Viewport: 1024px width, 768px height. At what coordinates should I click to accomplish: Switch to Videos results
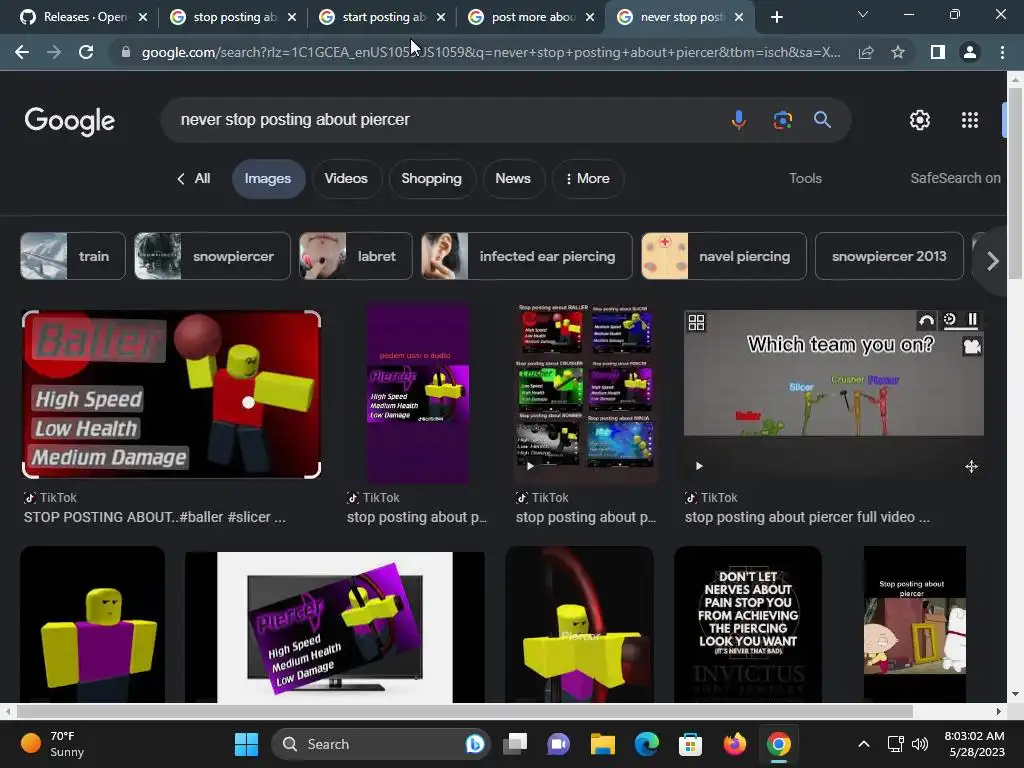(346, 178)
